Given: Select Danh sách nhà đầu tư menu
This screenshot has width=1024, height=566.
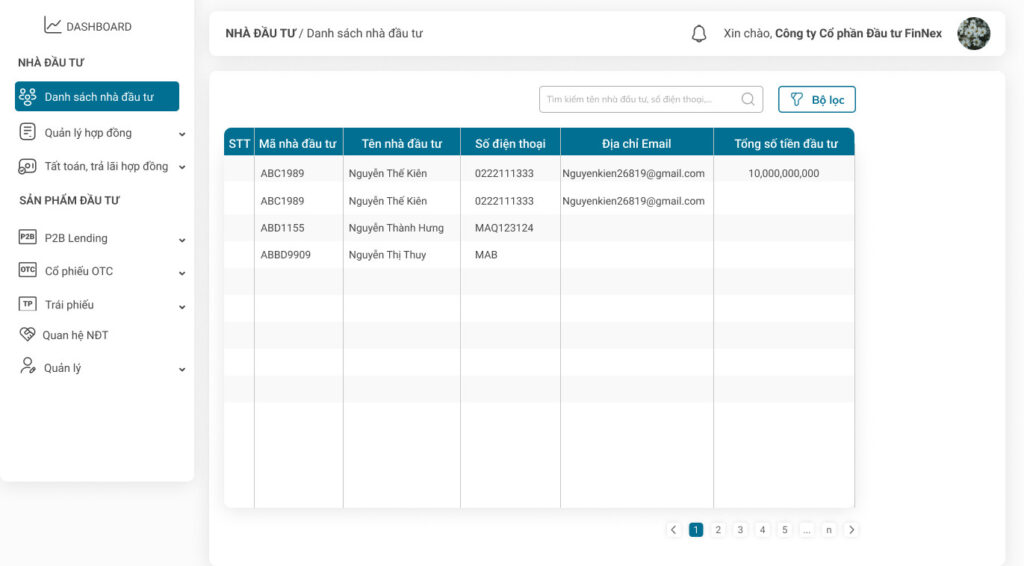Looking at the screenshot, I should click(x=97, y=97).
